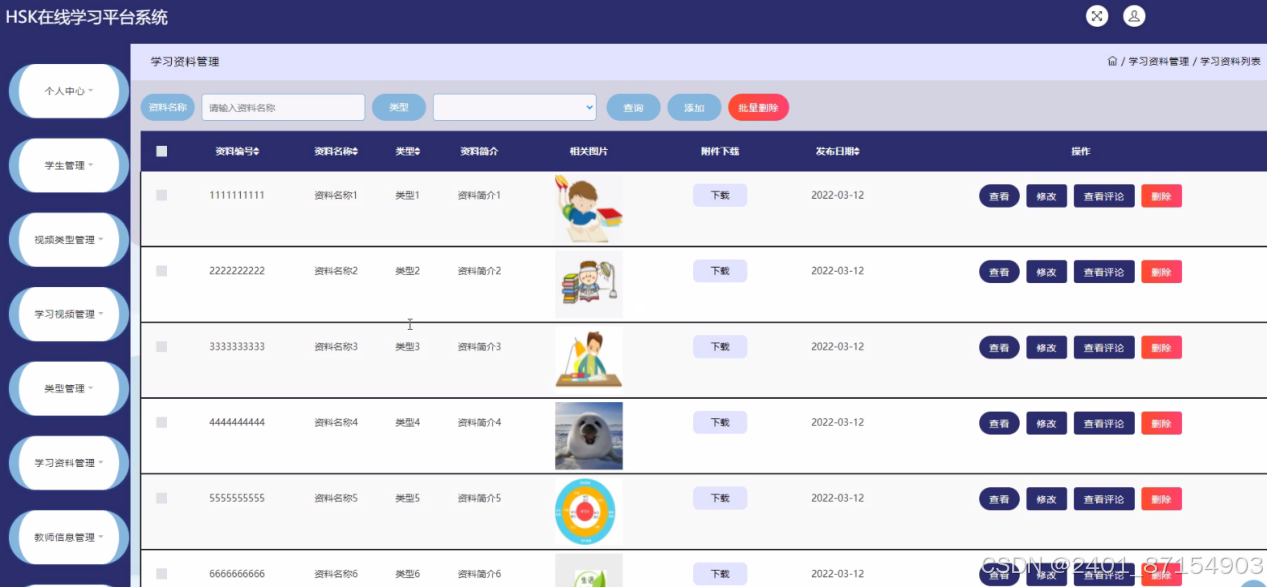
Task: Click the home icon in breadcrumb
Action: pos(1112,61)
